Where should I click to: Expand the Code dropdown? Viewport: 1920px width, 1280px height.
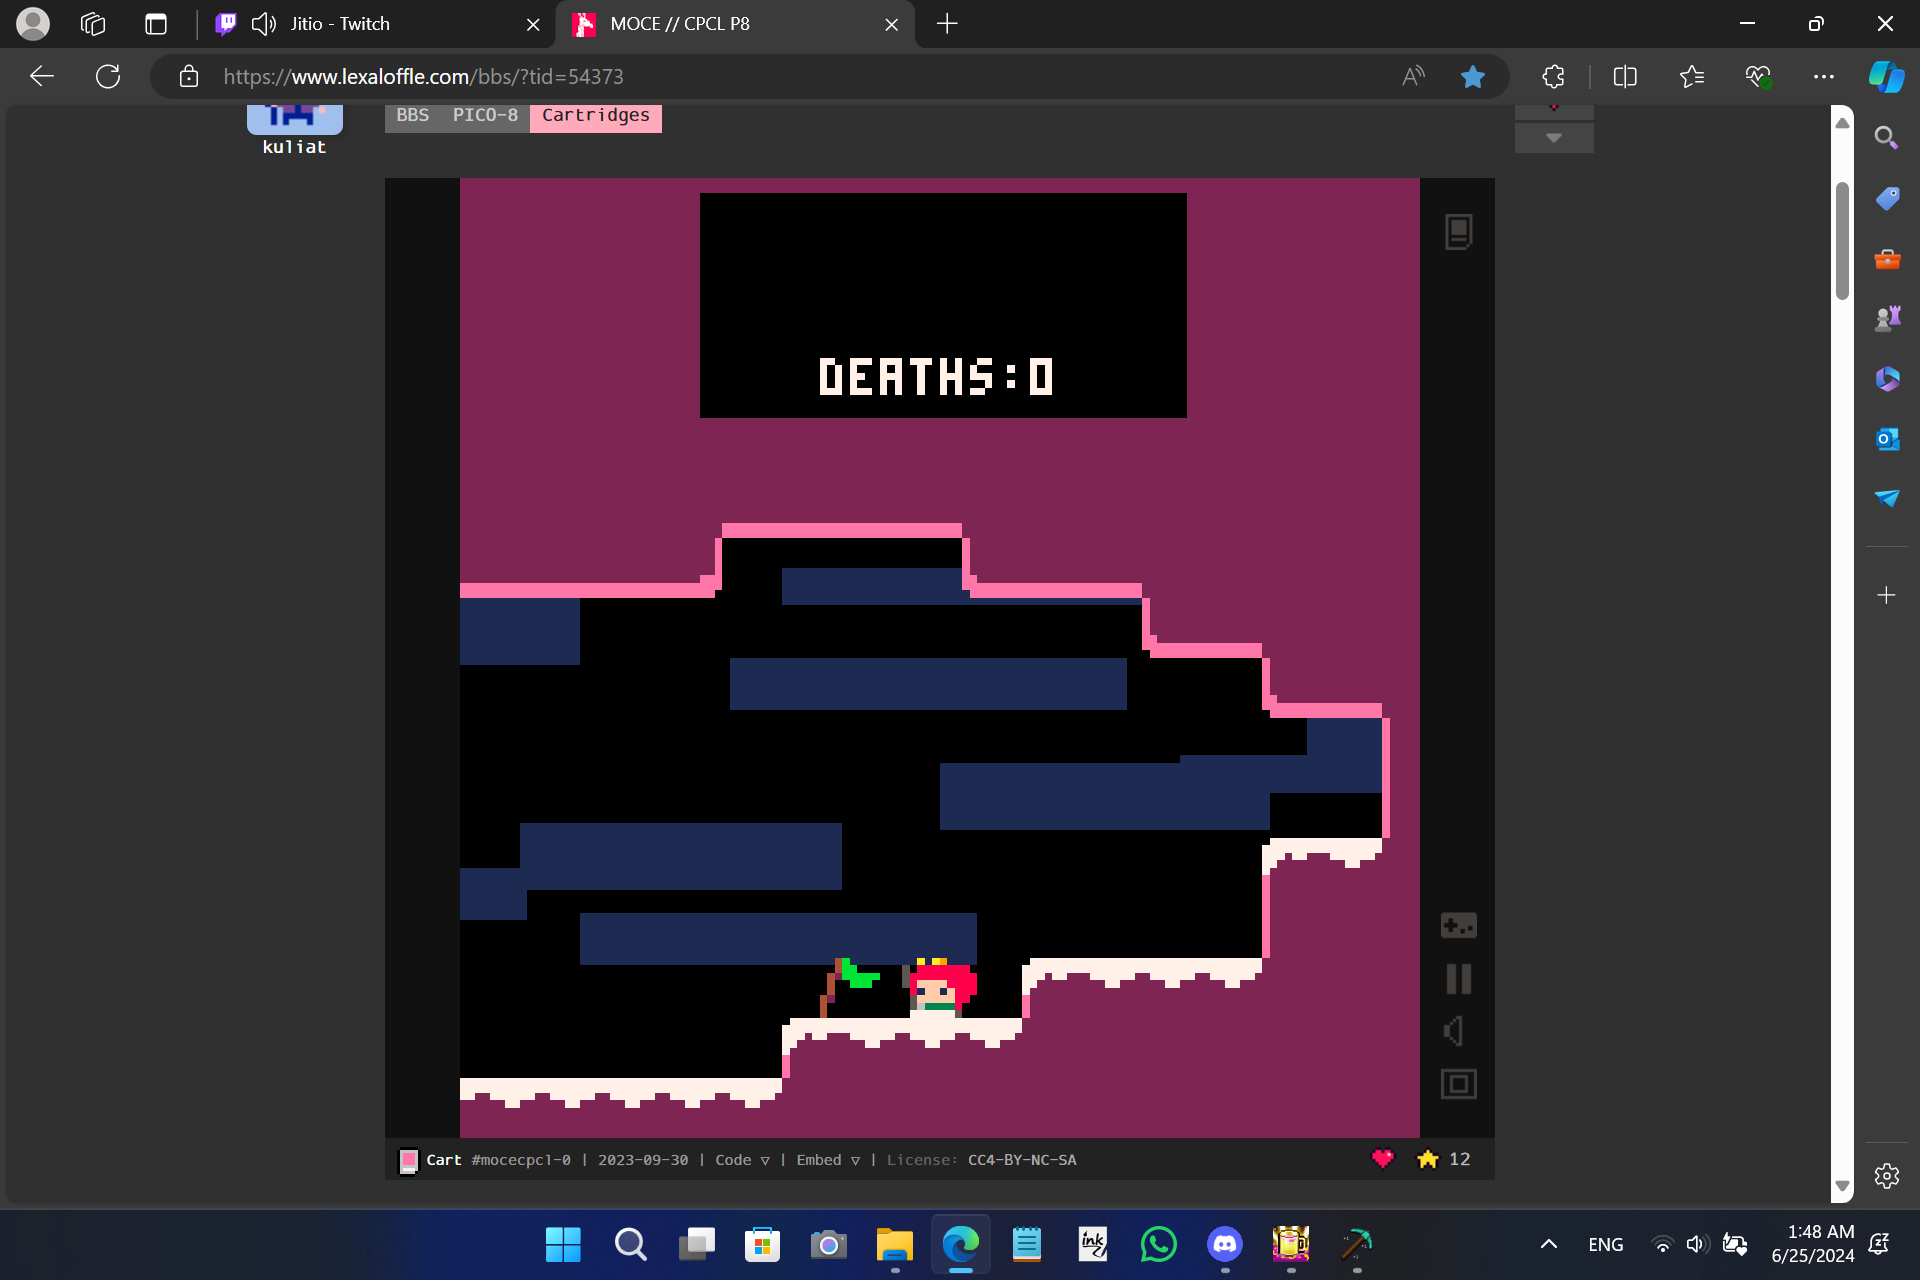[742, 1160]
